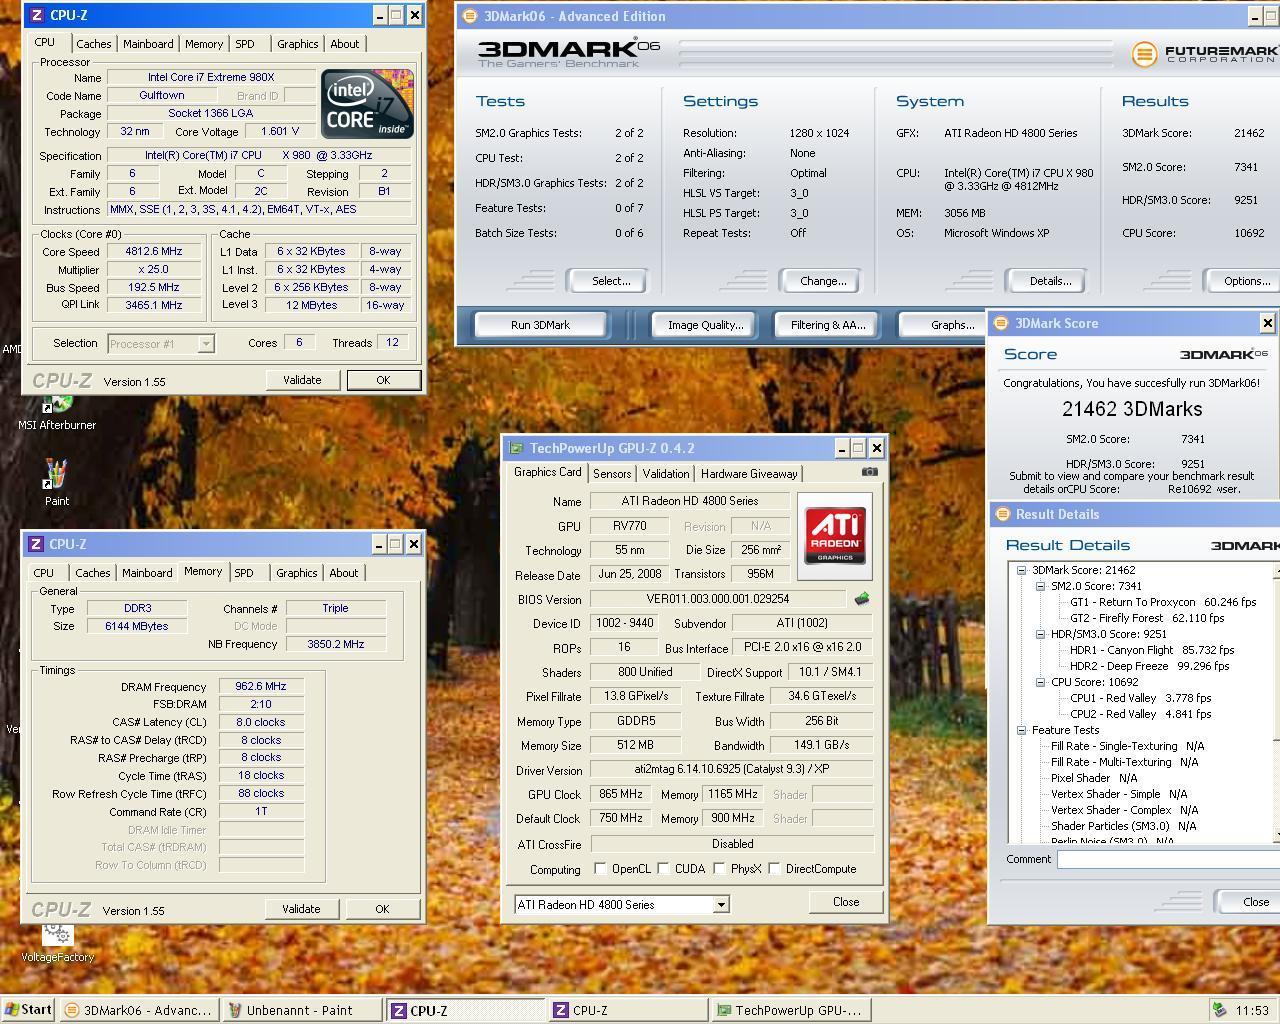The image size is (1280, 1024).
Task: Close the 3DMark Score dialog with X
Action: pyautogui.click(x=1267, y=323)
